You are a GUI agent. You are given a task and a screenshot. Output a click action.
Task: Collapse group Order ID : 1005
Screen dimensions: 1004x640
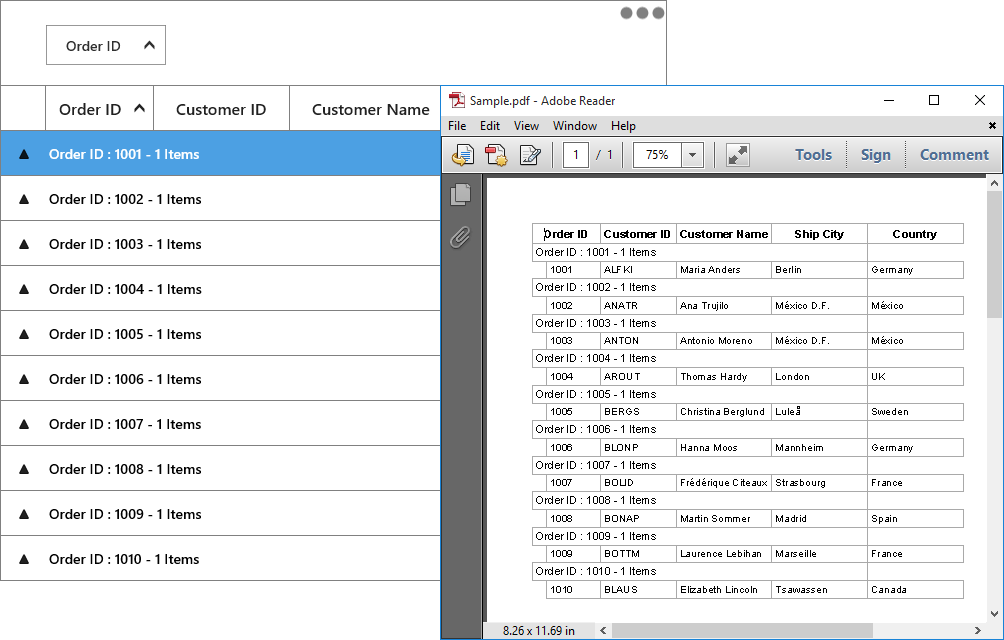pyautogui.click(x=24, y=334)
